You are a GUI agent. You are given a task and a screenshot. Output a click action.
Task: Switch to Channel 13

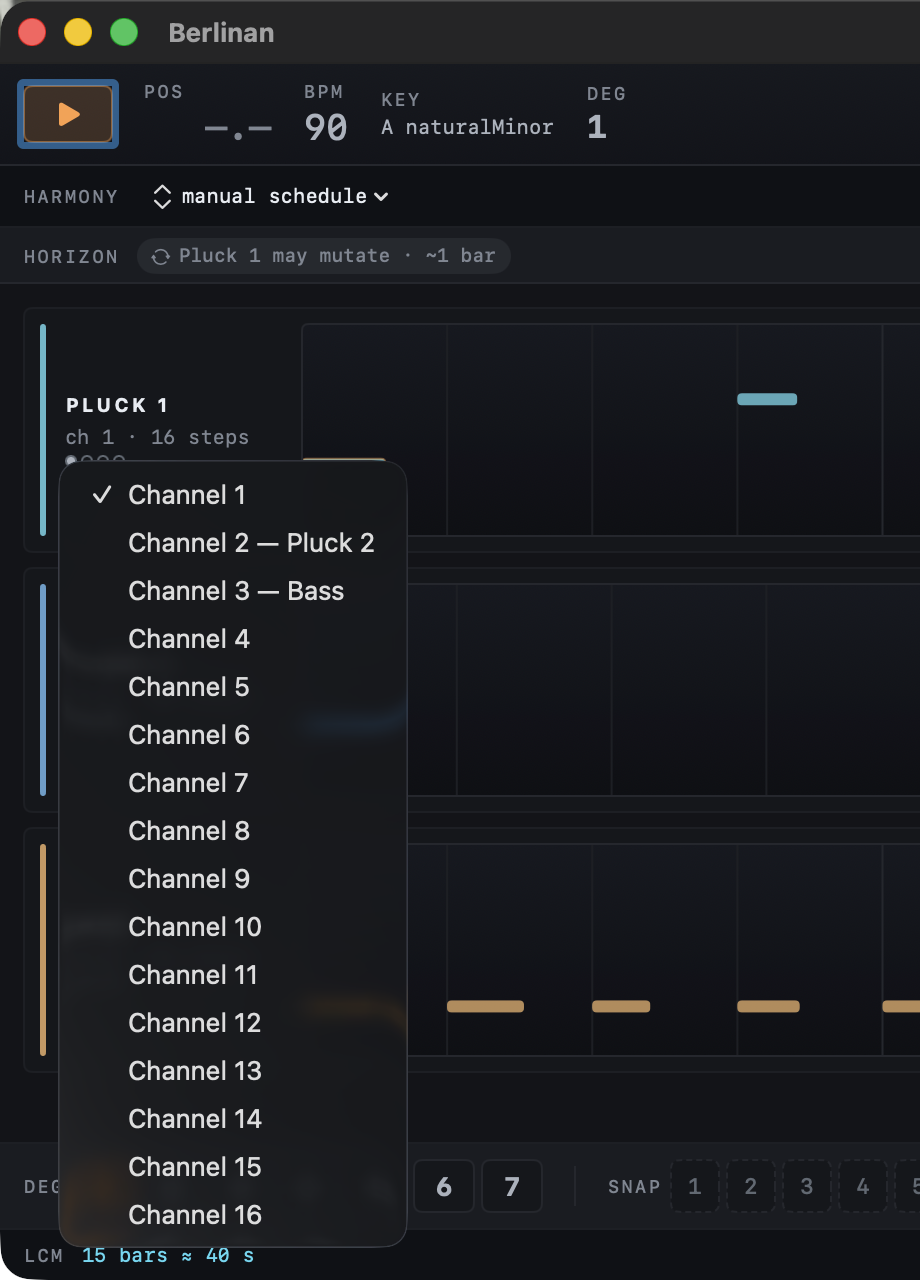click(233, 1071)
